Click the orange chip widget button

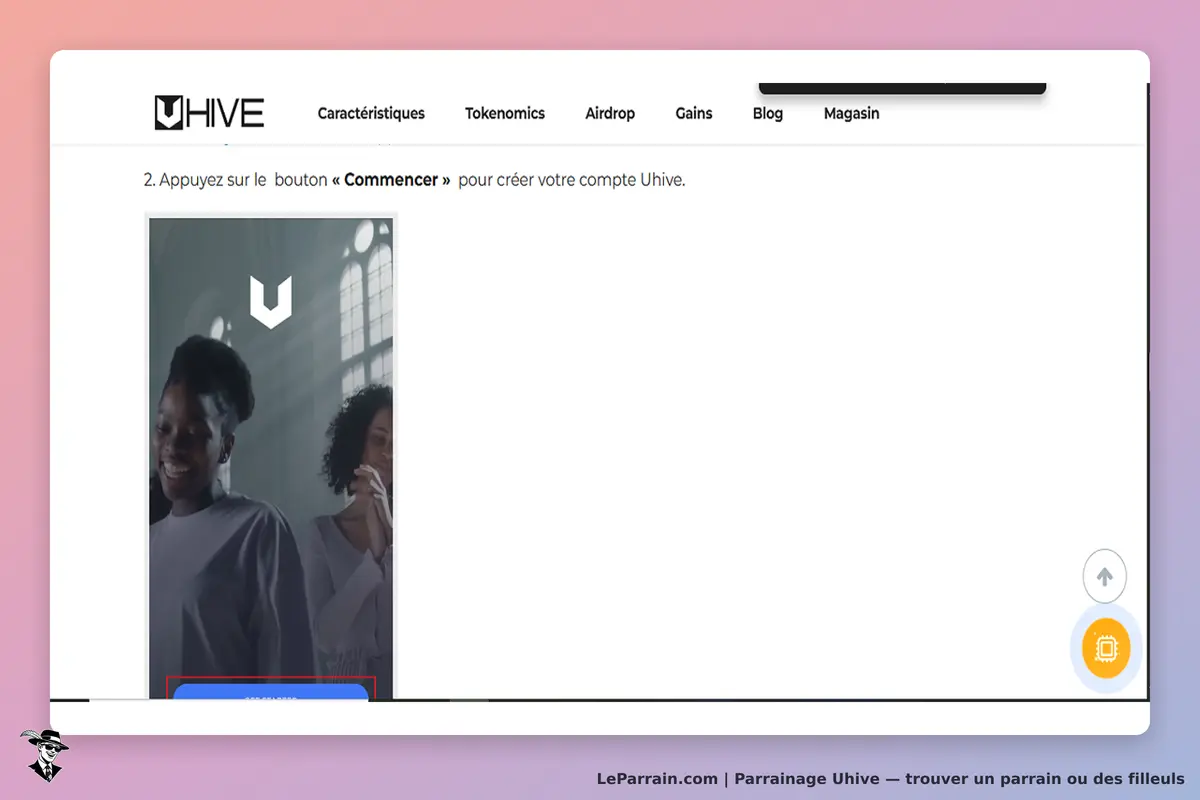pos(1106,648)
